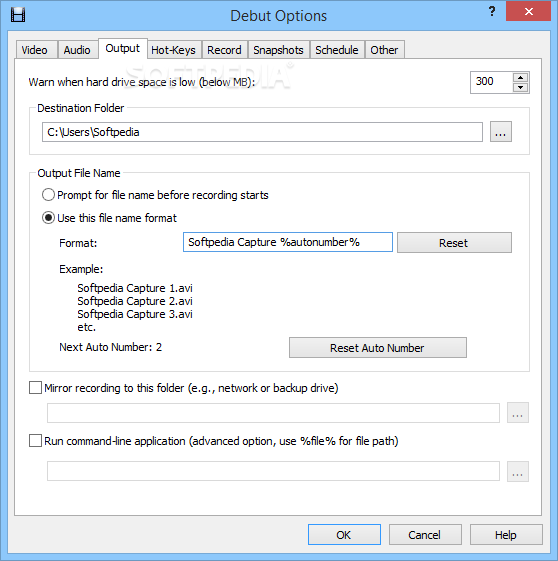This screenshot has height=561, width=558.
Task: Click the hard drive space MB field
Action: tap(491, 82)
